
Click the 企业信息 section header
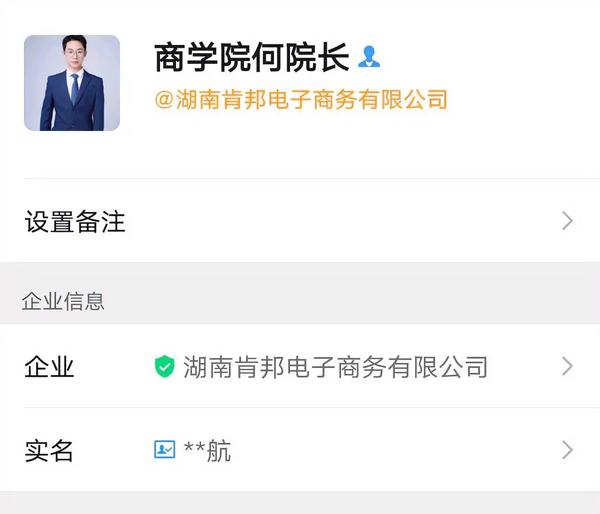click(x=63, y=301)
